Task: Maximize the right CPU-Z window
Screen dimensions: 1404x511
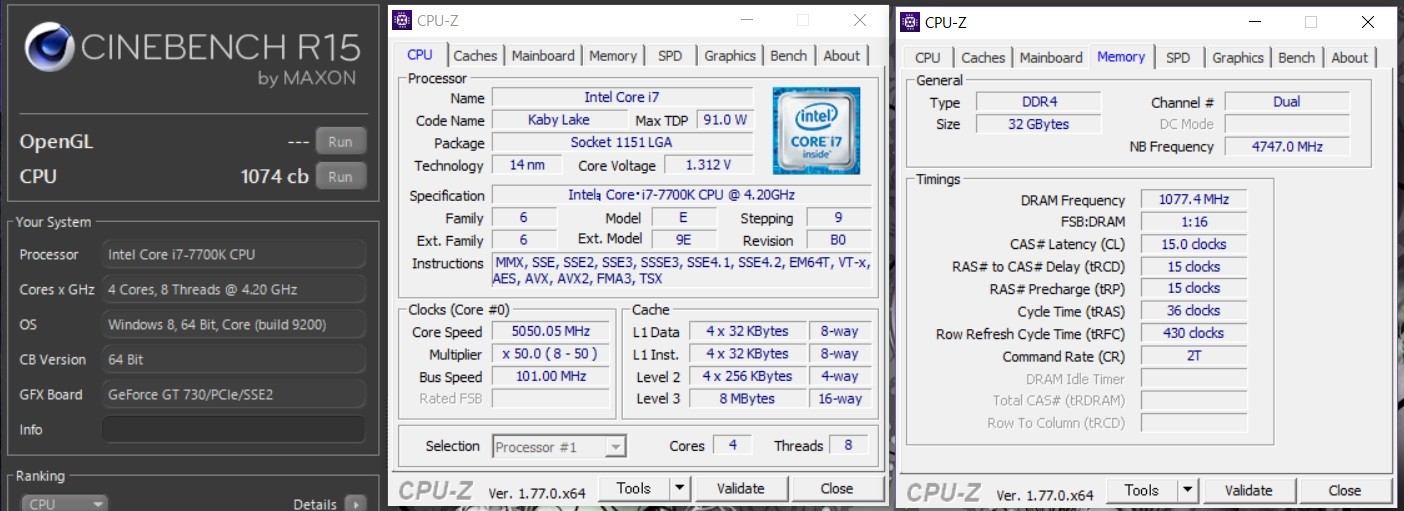Action: (1311, 21)
